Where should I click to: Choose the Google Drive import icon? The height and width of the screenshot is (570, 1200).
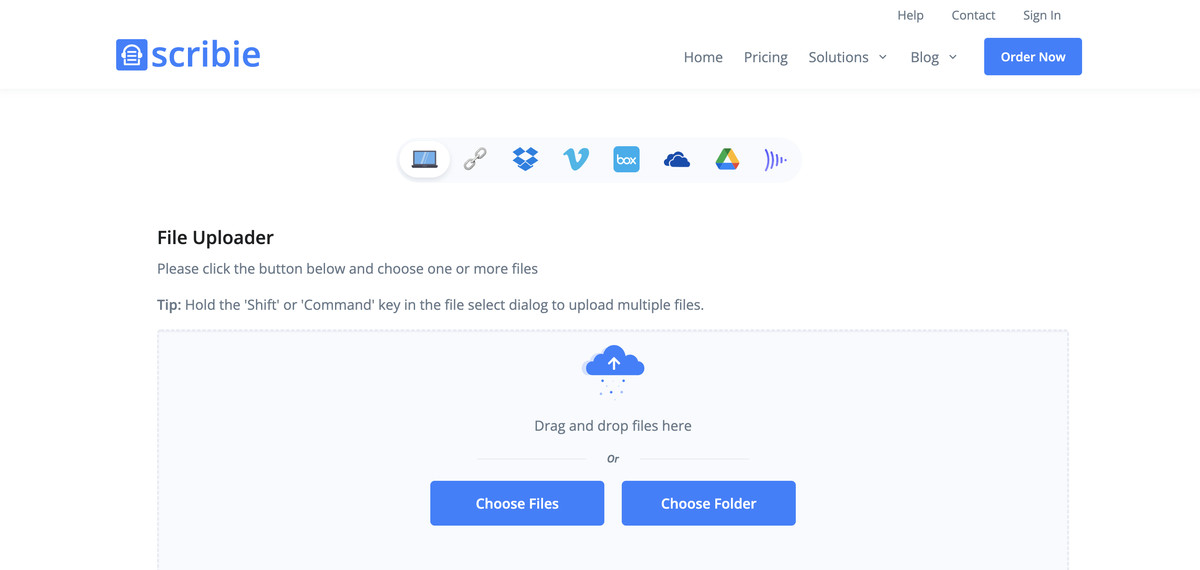(x=727, y=159)
